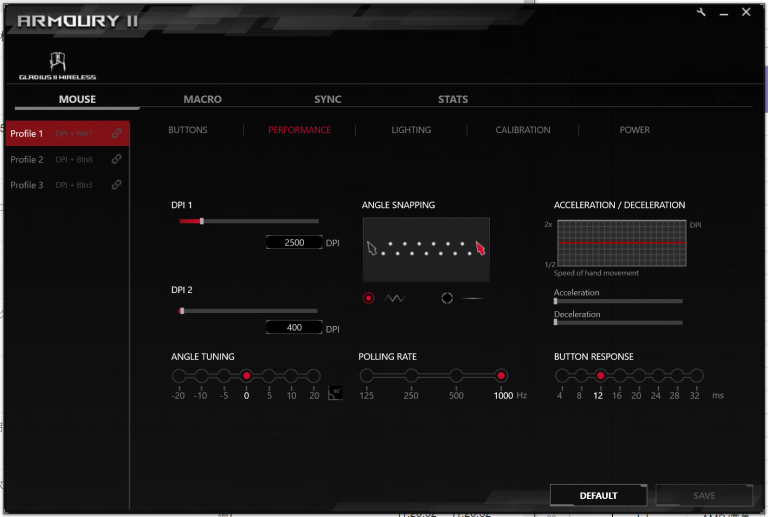
Task: Click the Acceleration slider
Action: [618, 301]
